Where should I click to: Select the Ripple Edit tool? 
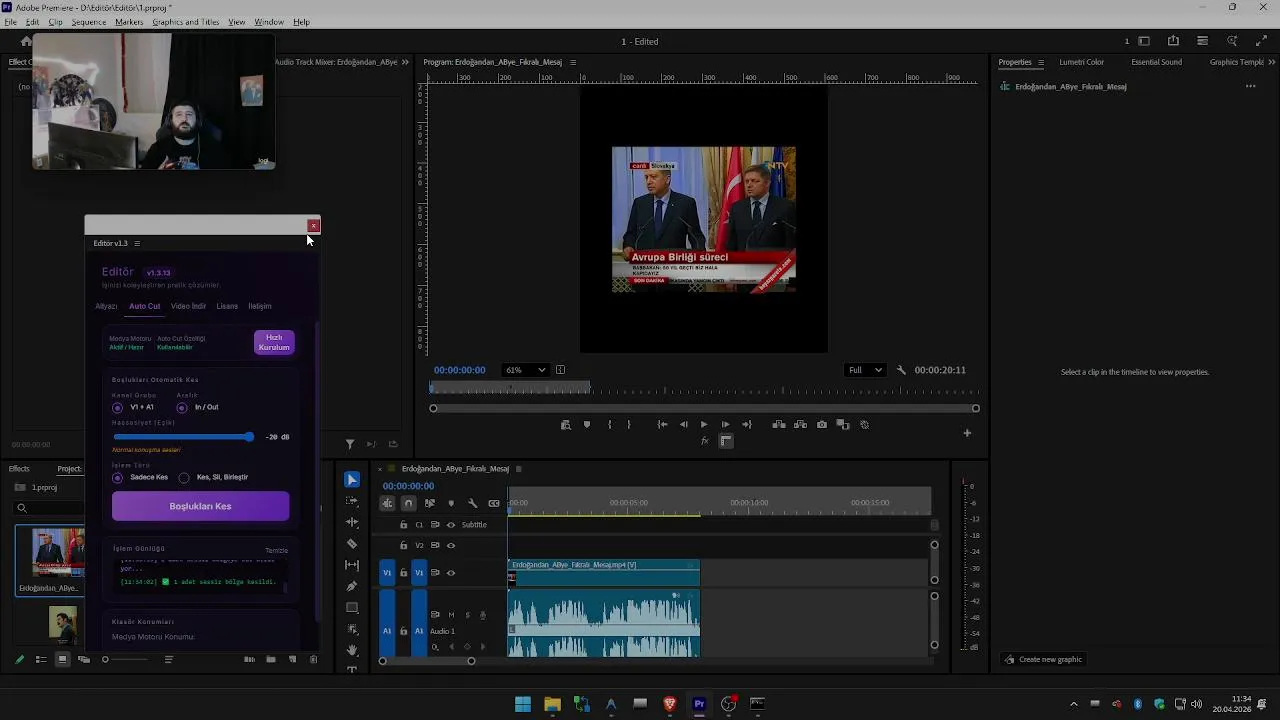pos(352,522)
